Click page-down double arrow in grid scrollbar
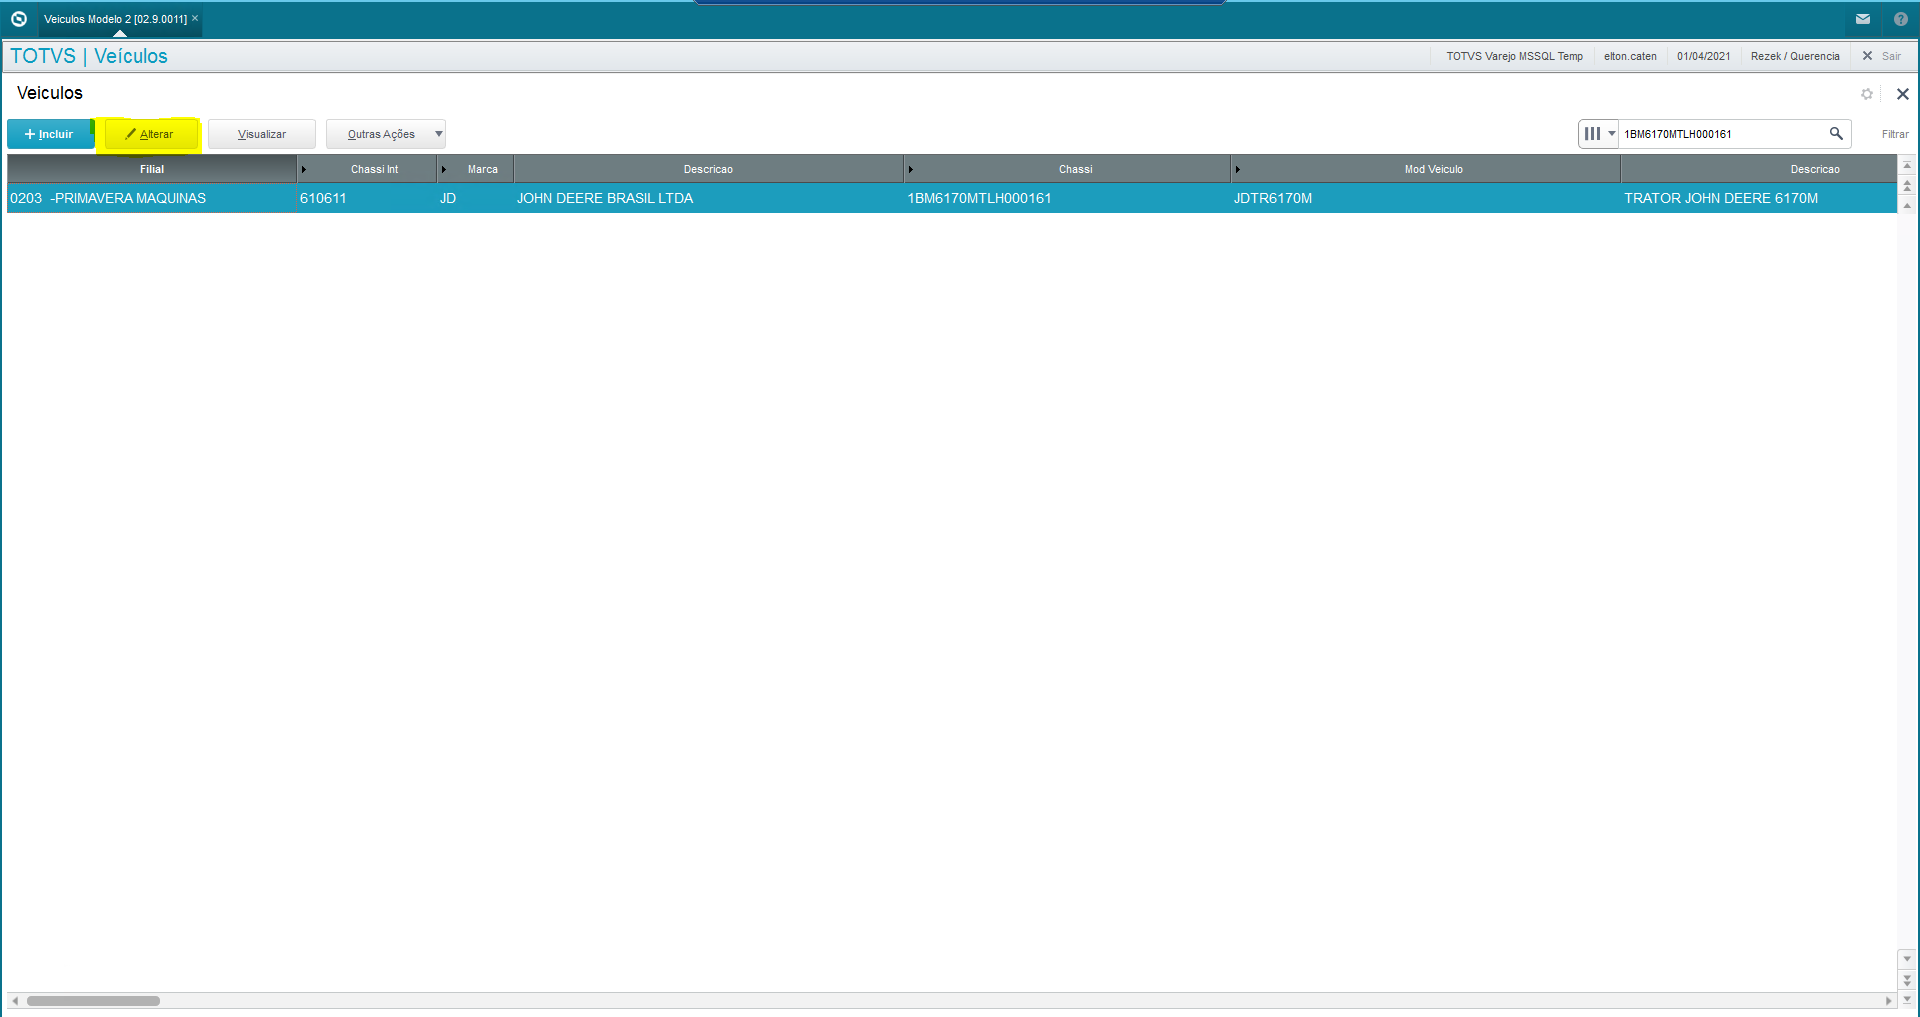 pos(1907,980)
